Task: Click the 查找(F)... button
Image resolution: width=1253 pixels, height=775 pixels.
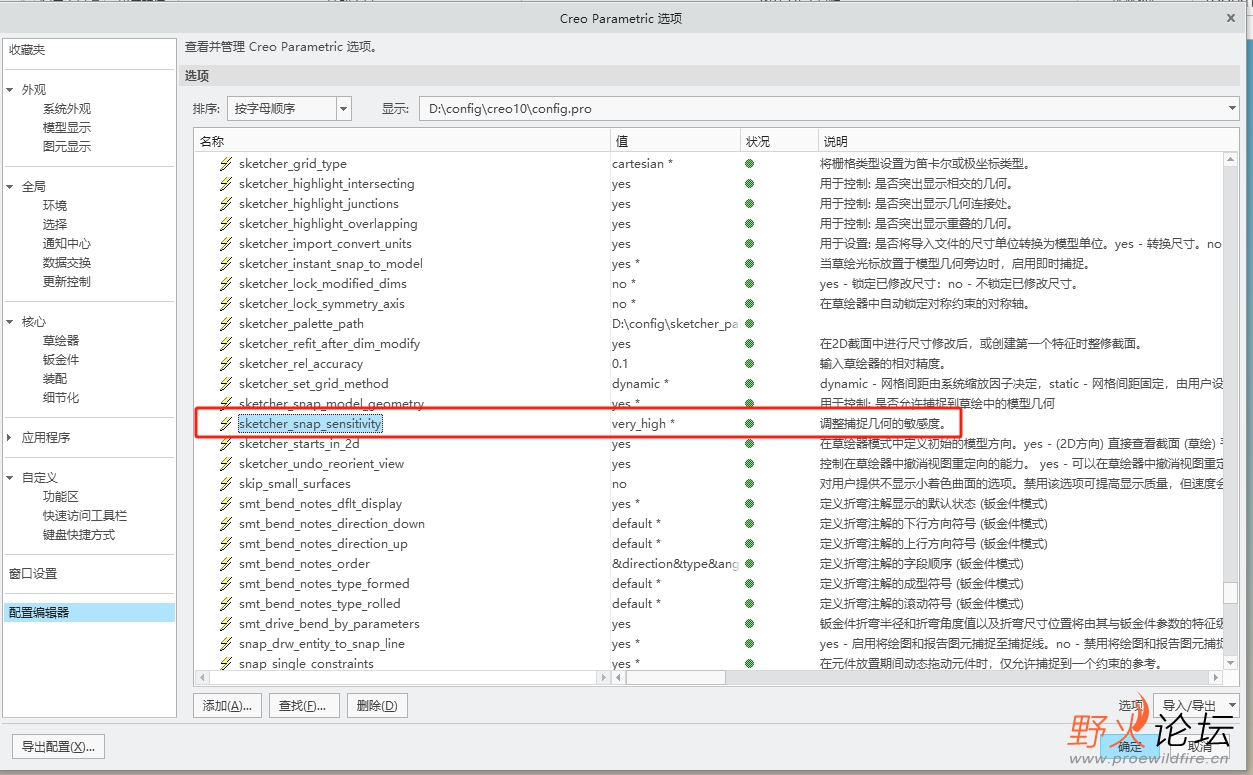Action: point(303,706)
